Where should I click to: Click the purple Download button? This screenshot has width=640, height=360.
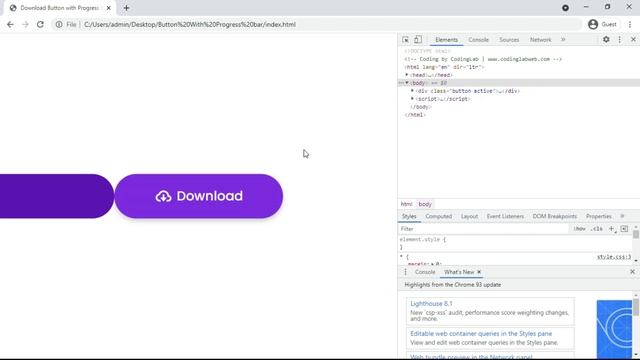(x=198, y=196)
